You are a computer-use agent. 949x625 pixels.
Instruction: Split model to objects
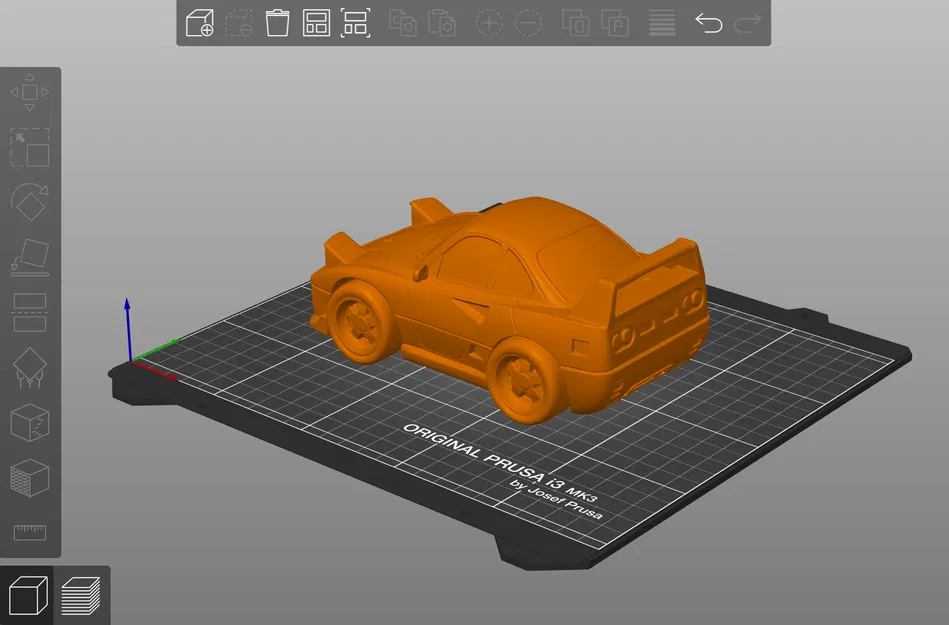coord(576,23)
